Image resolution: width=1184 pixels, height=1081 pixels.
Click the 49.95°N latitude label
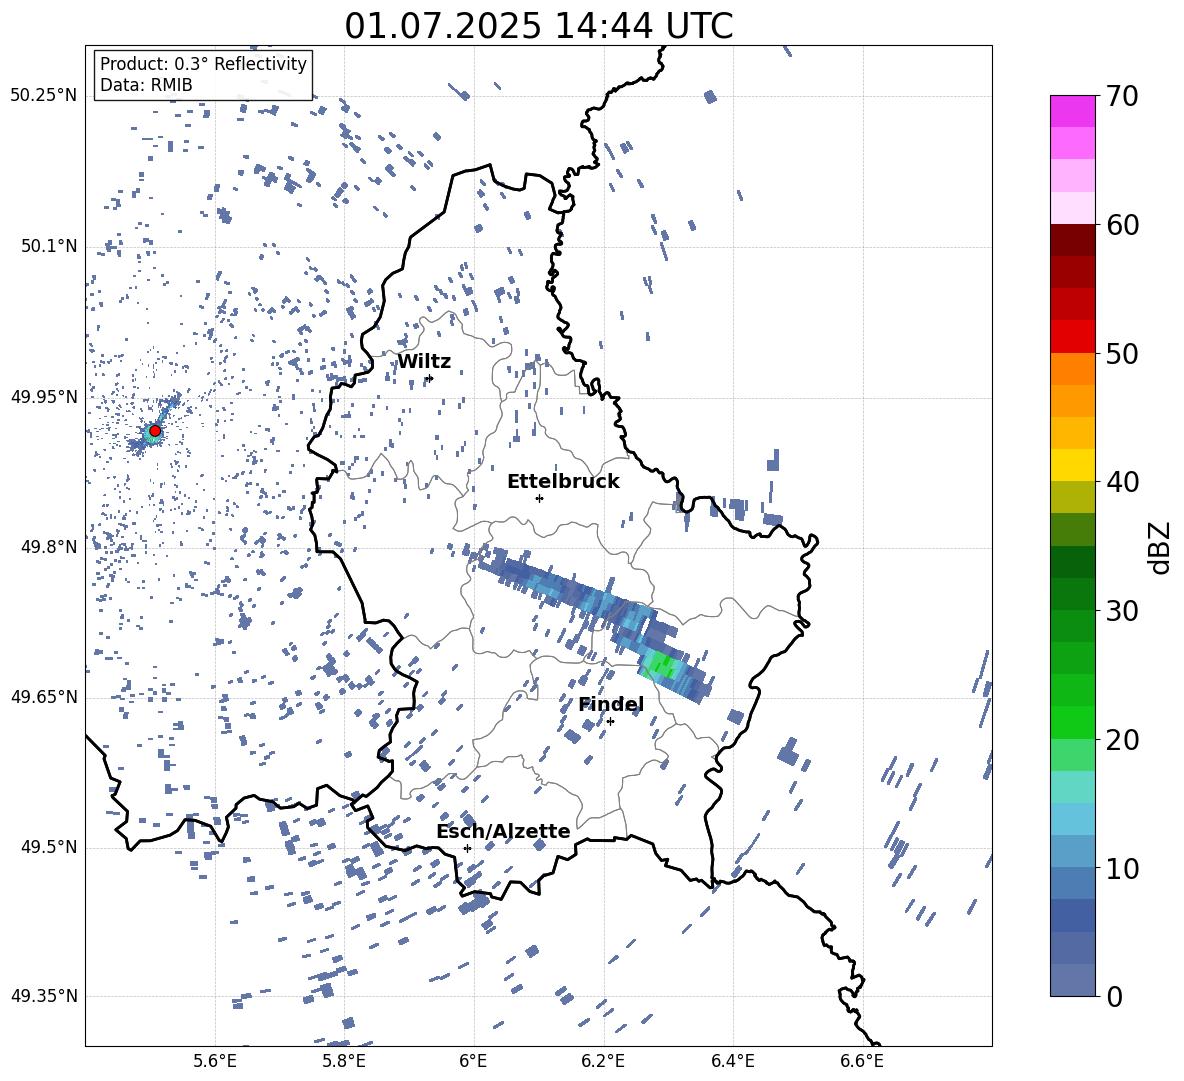tap(44, 397)
